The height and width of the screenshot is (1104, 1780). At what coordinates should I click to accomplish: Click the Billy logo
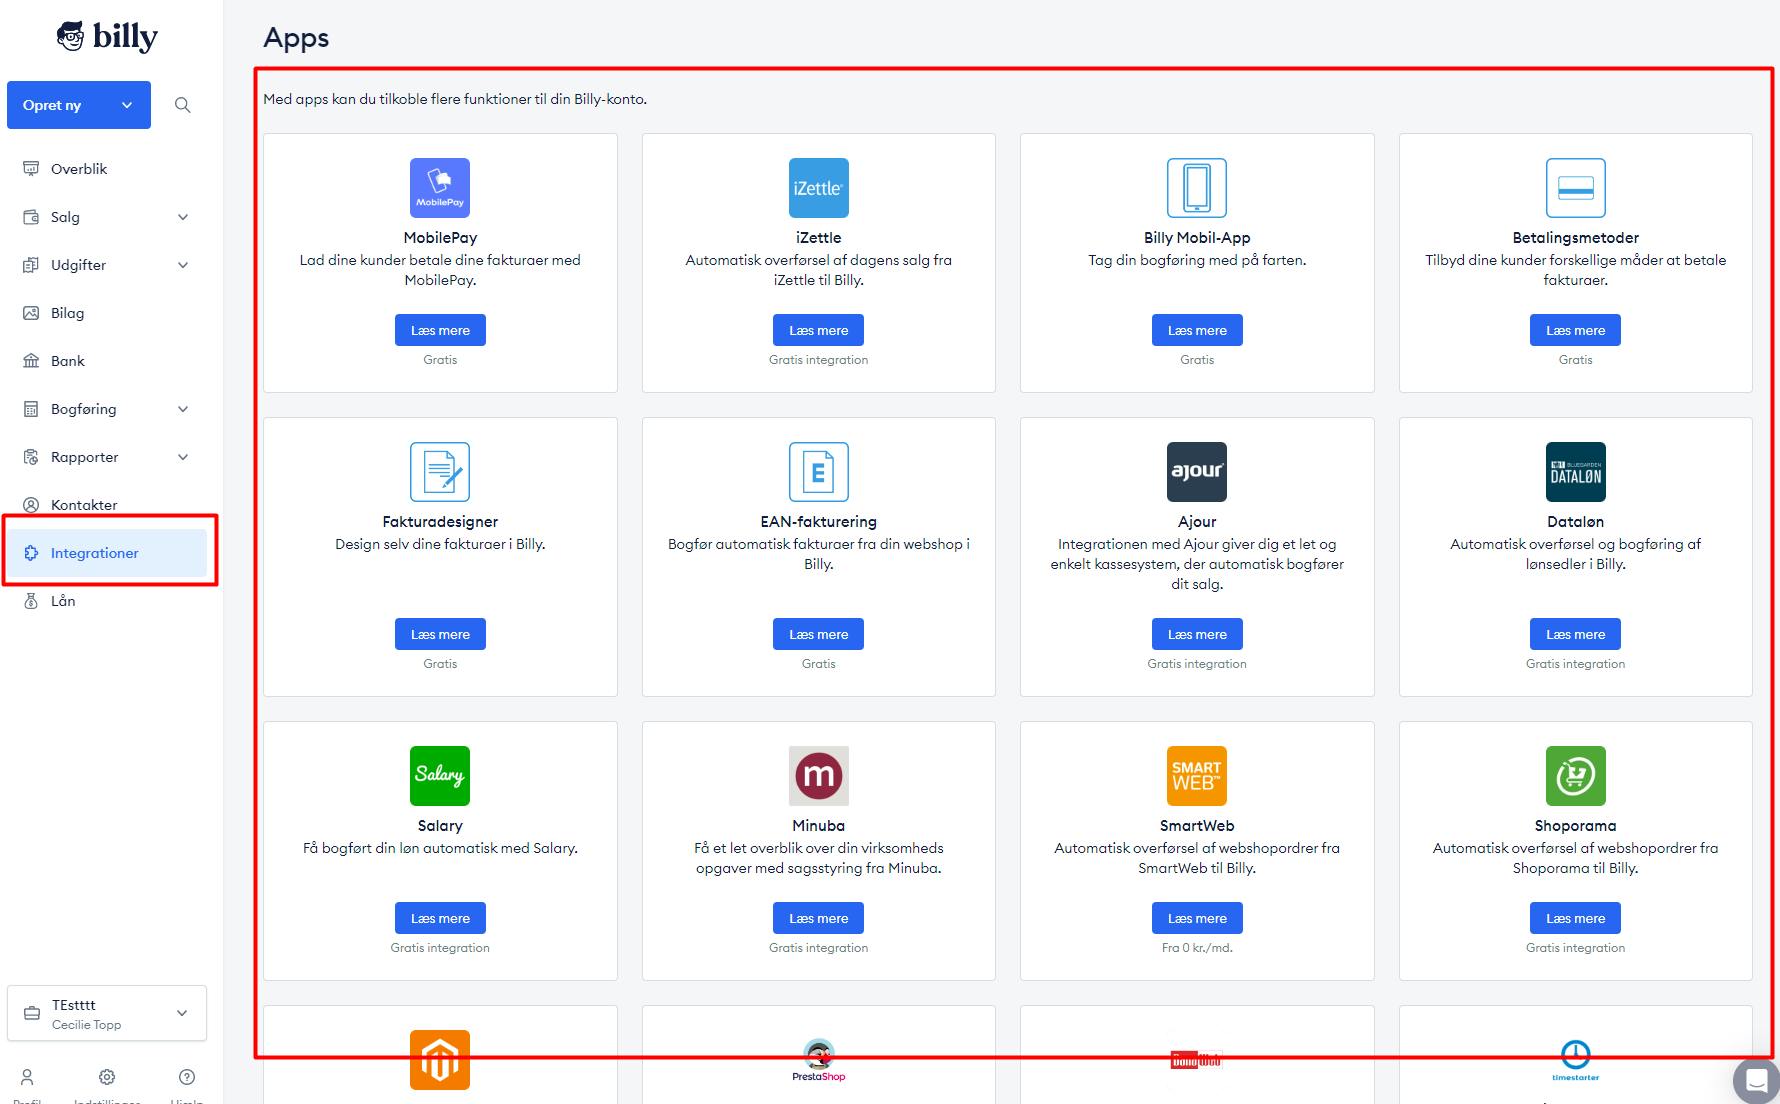point(107,37)
